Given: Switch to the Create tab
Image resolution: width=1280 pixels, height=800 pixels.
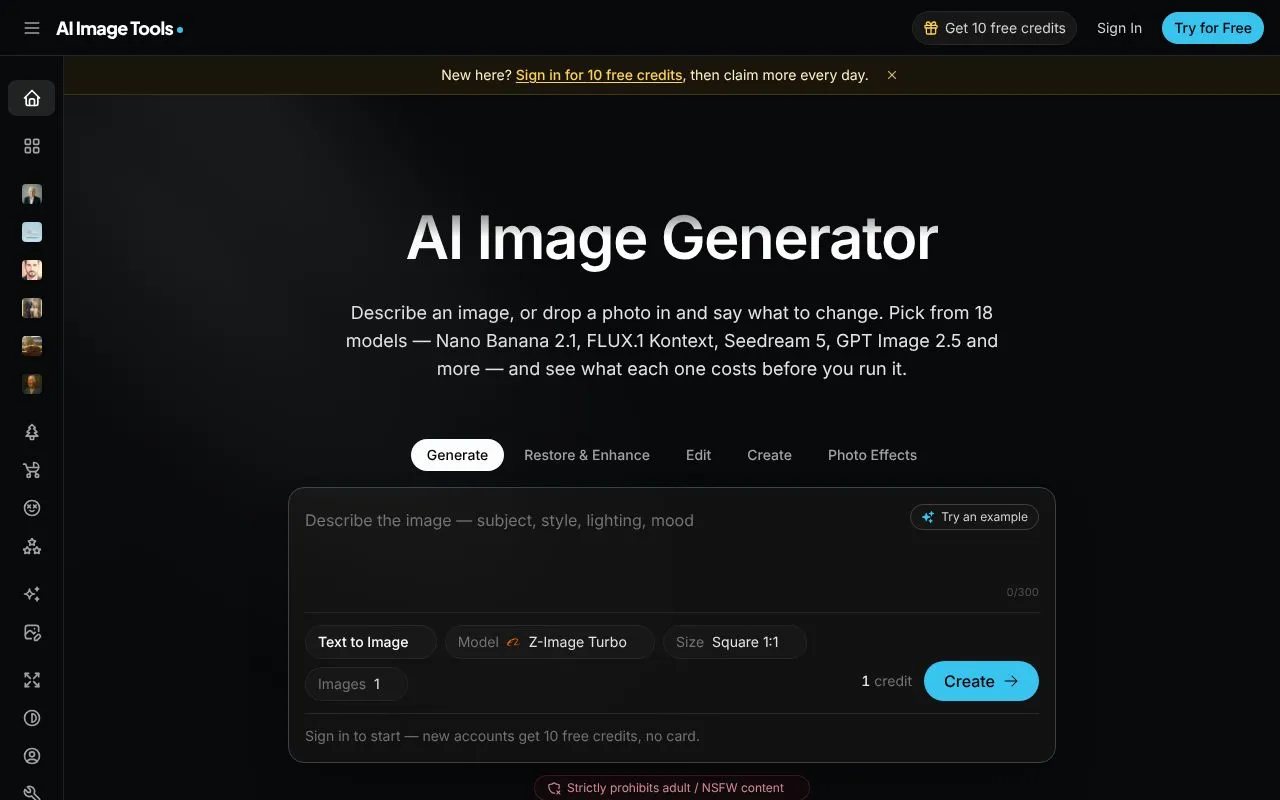Looking at the screenshot, I should [x=769, y=455].
